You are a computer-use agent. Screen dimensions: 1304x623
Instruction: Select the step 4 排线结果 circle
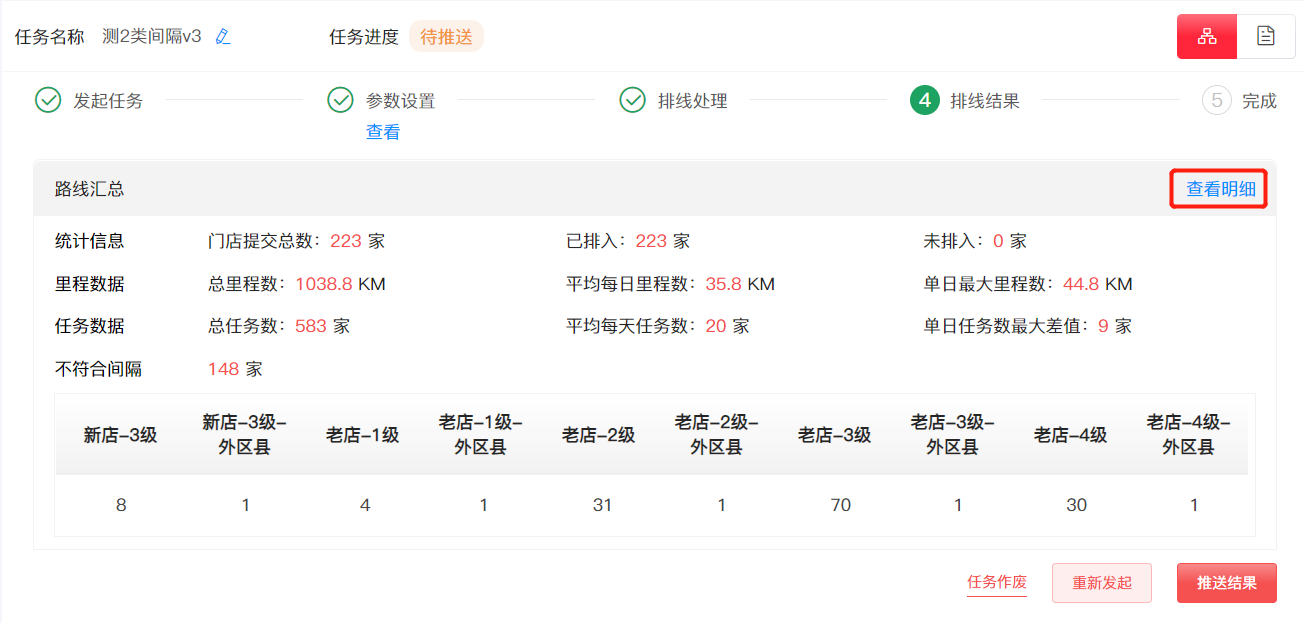click(924, 100)
